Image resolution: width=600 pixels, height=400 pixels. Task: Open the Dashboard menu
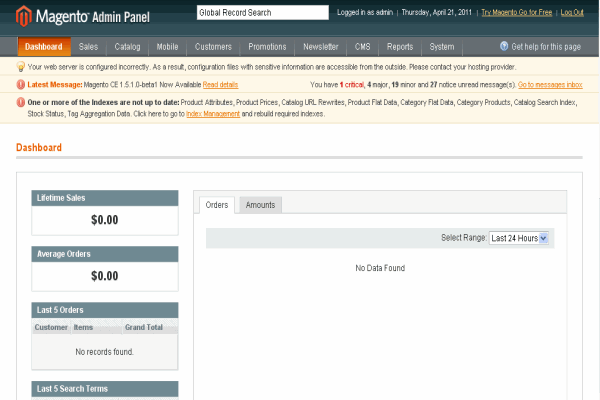click(44, 47)
